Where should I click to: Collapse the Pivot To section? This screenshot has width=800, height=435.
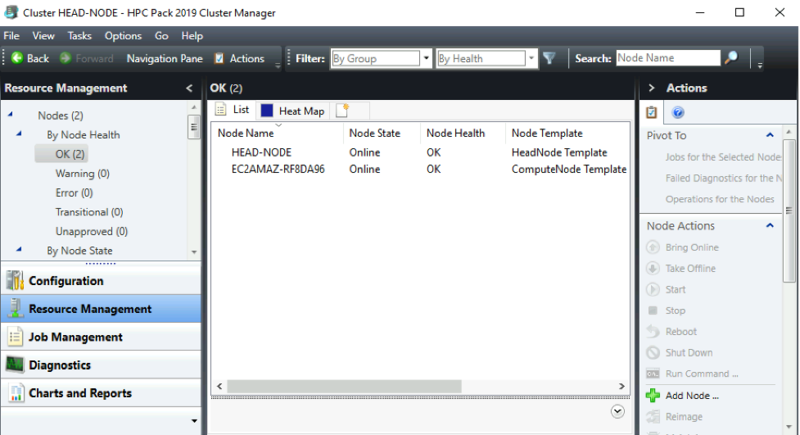click(x=770, y=135)
